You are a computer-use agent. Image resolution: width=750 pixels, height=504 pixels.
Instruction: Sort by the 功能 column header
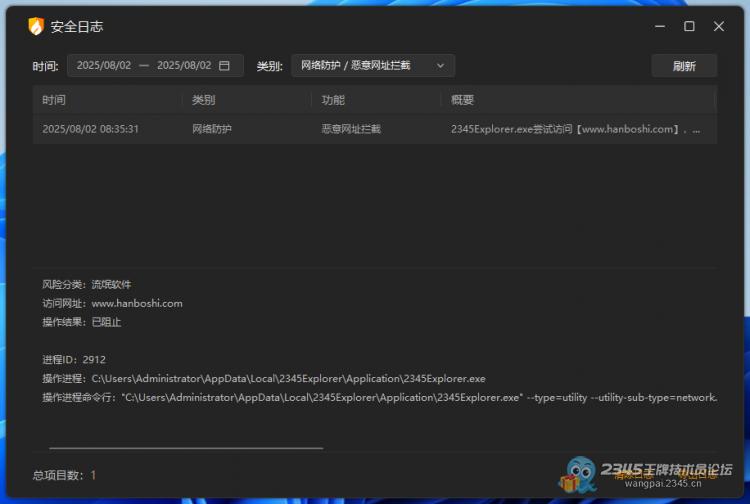333,100
